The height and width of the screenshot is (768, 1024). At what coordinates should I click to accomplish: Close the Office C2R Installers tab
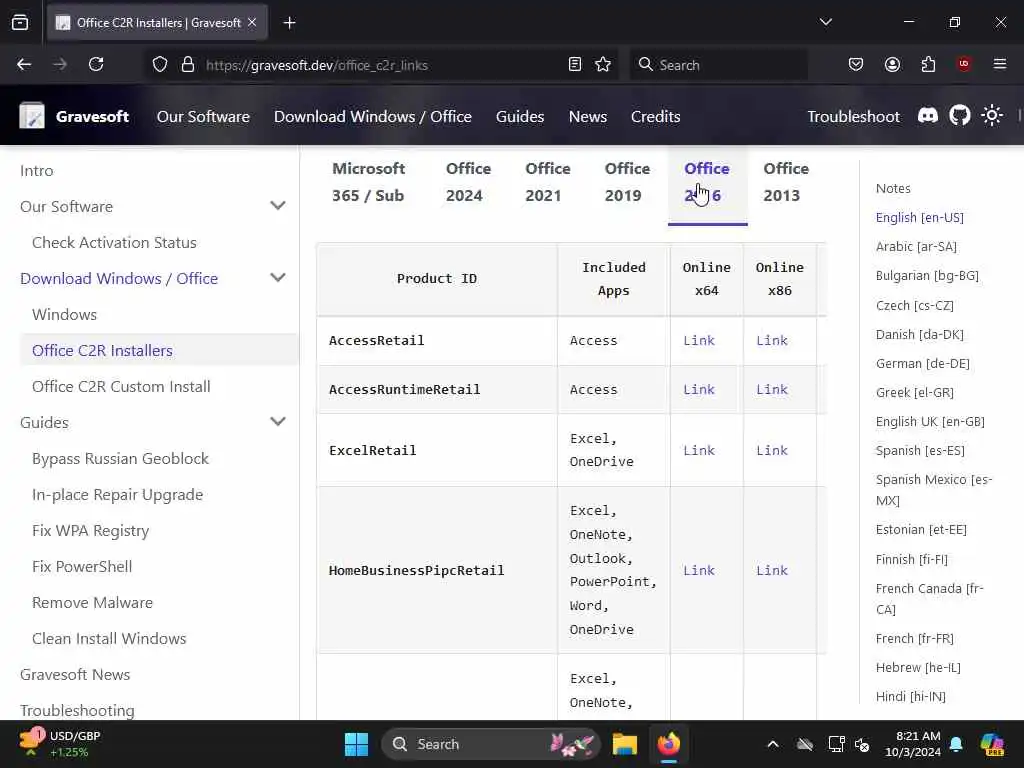[252, 22]
